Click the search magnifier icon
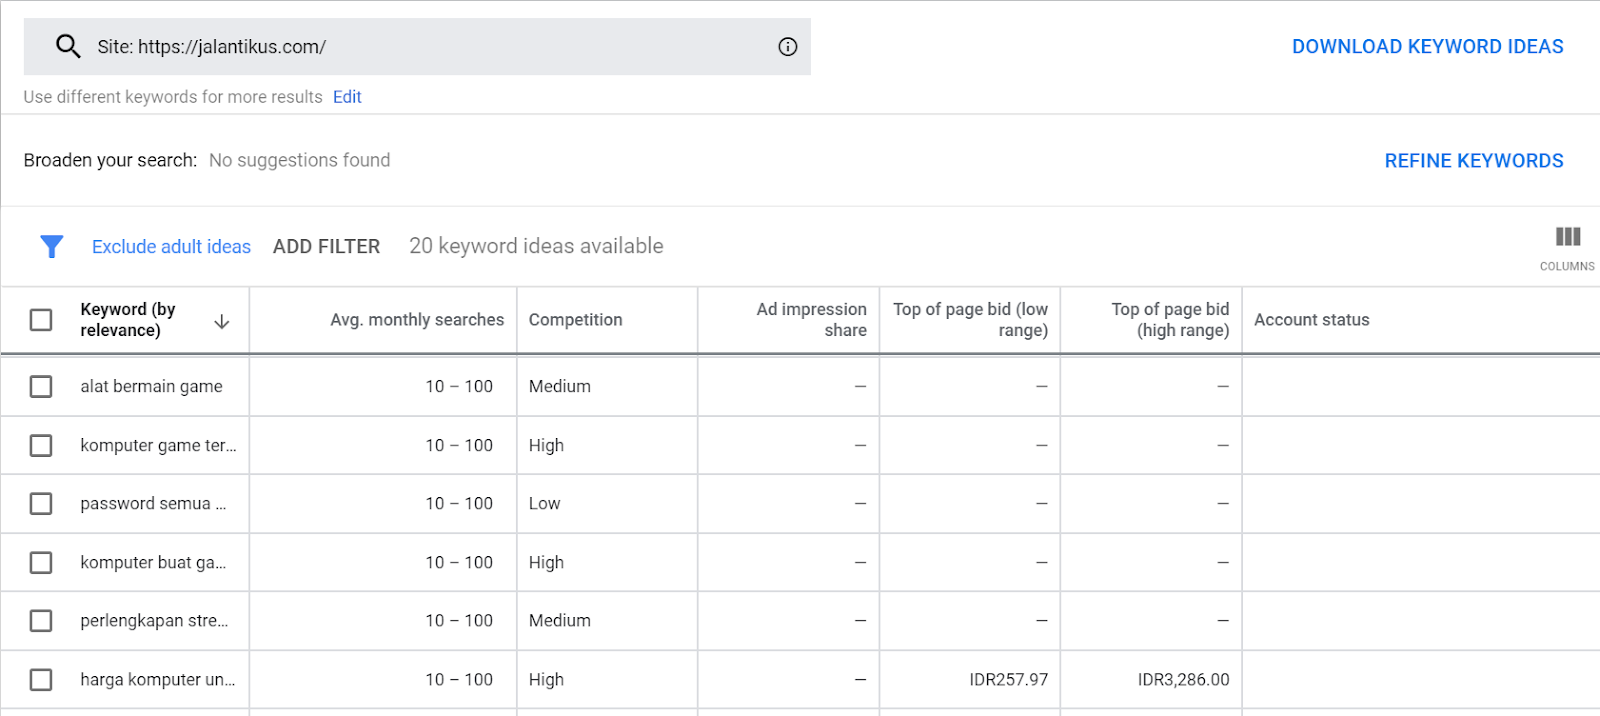The image size is (1600, 716). pyautogui.click(x=68, y=46)
